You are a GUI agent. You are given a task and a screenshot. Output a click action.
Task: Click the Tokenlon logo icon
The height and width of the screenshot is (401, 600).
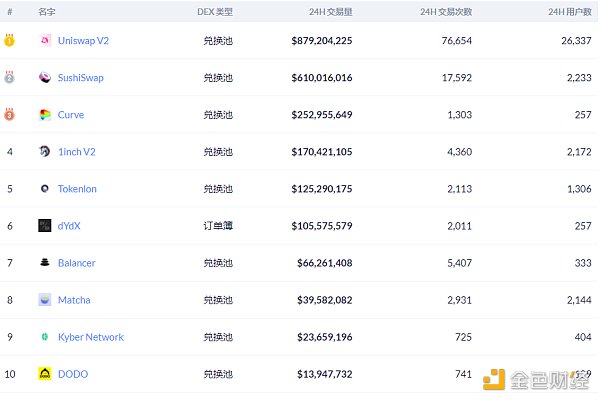(x=45, y=189)
